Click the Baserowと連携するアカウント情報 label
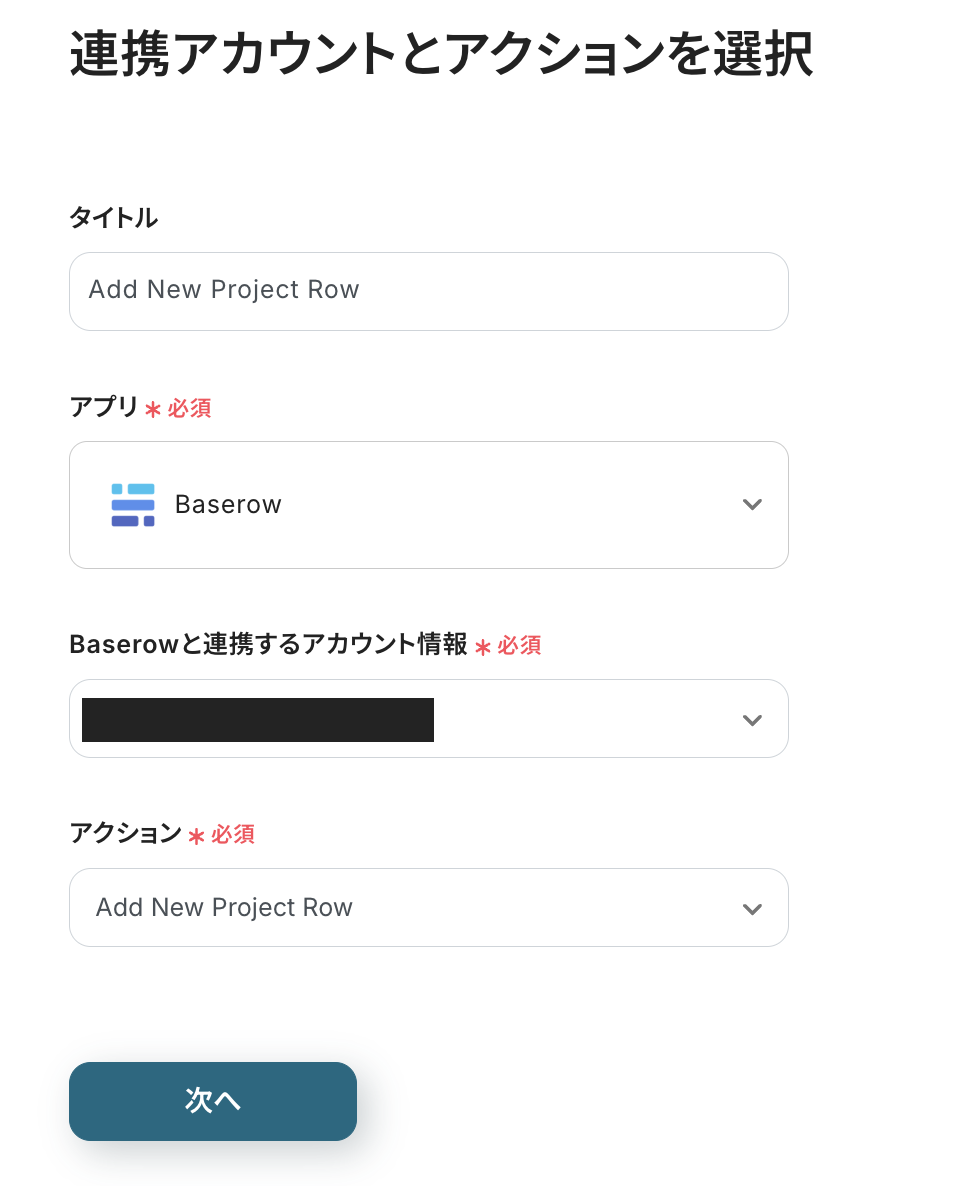Image resolution: width=980 pixels, height=1186 pixels. (x=268, y=645)
